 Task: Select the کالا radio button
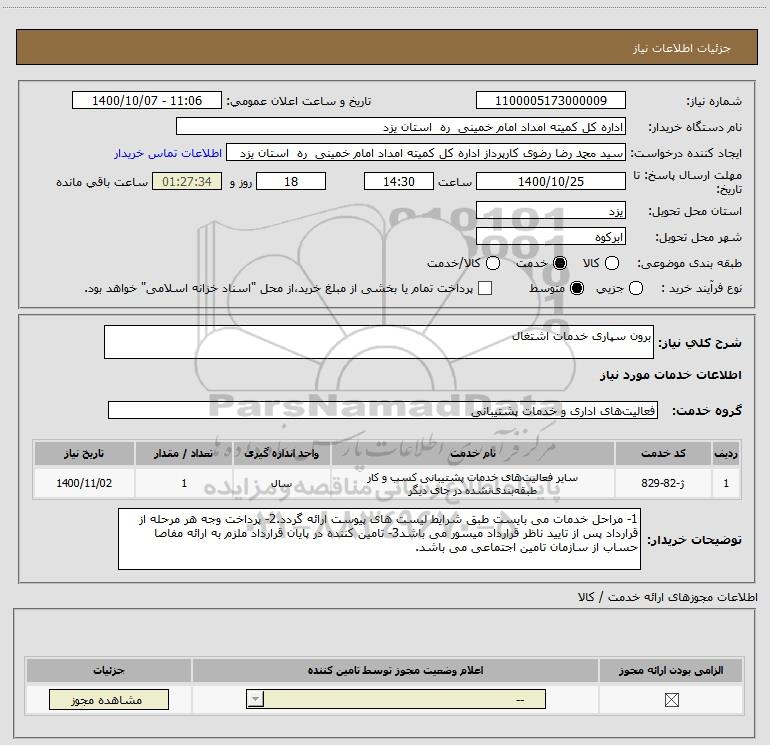click(x=611, y=264)
